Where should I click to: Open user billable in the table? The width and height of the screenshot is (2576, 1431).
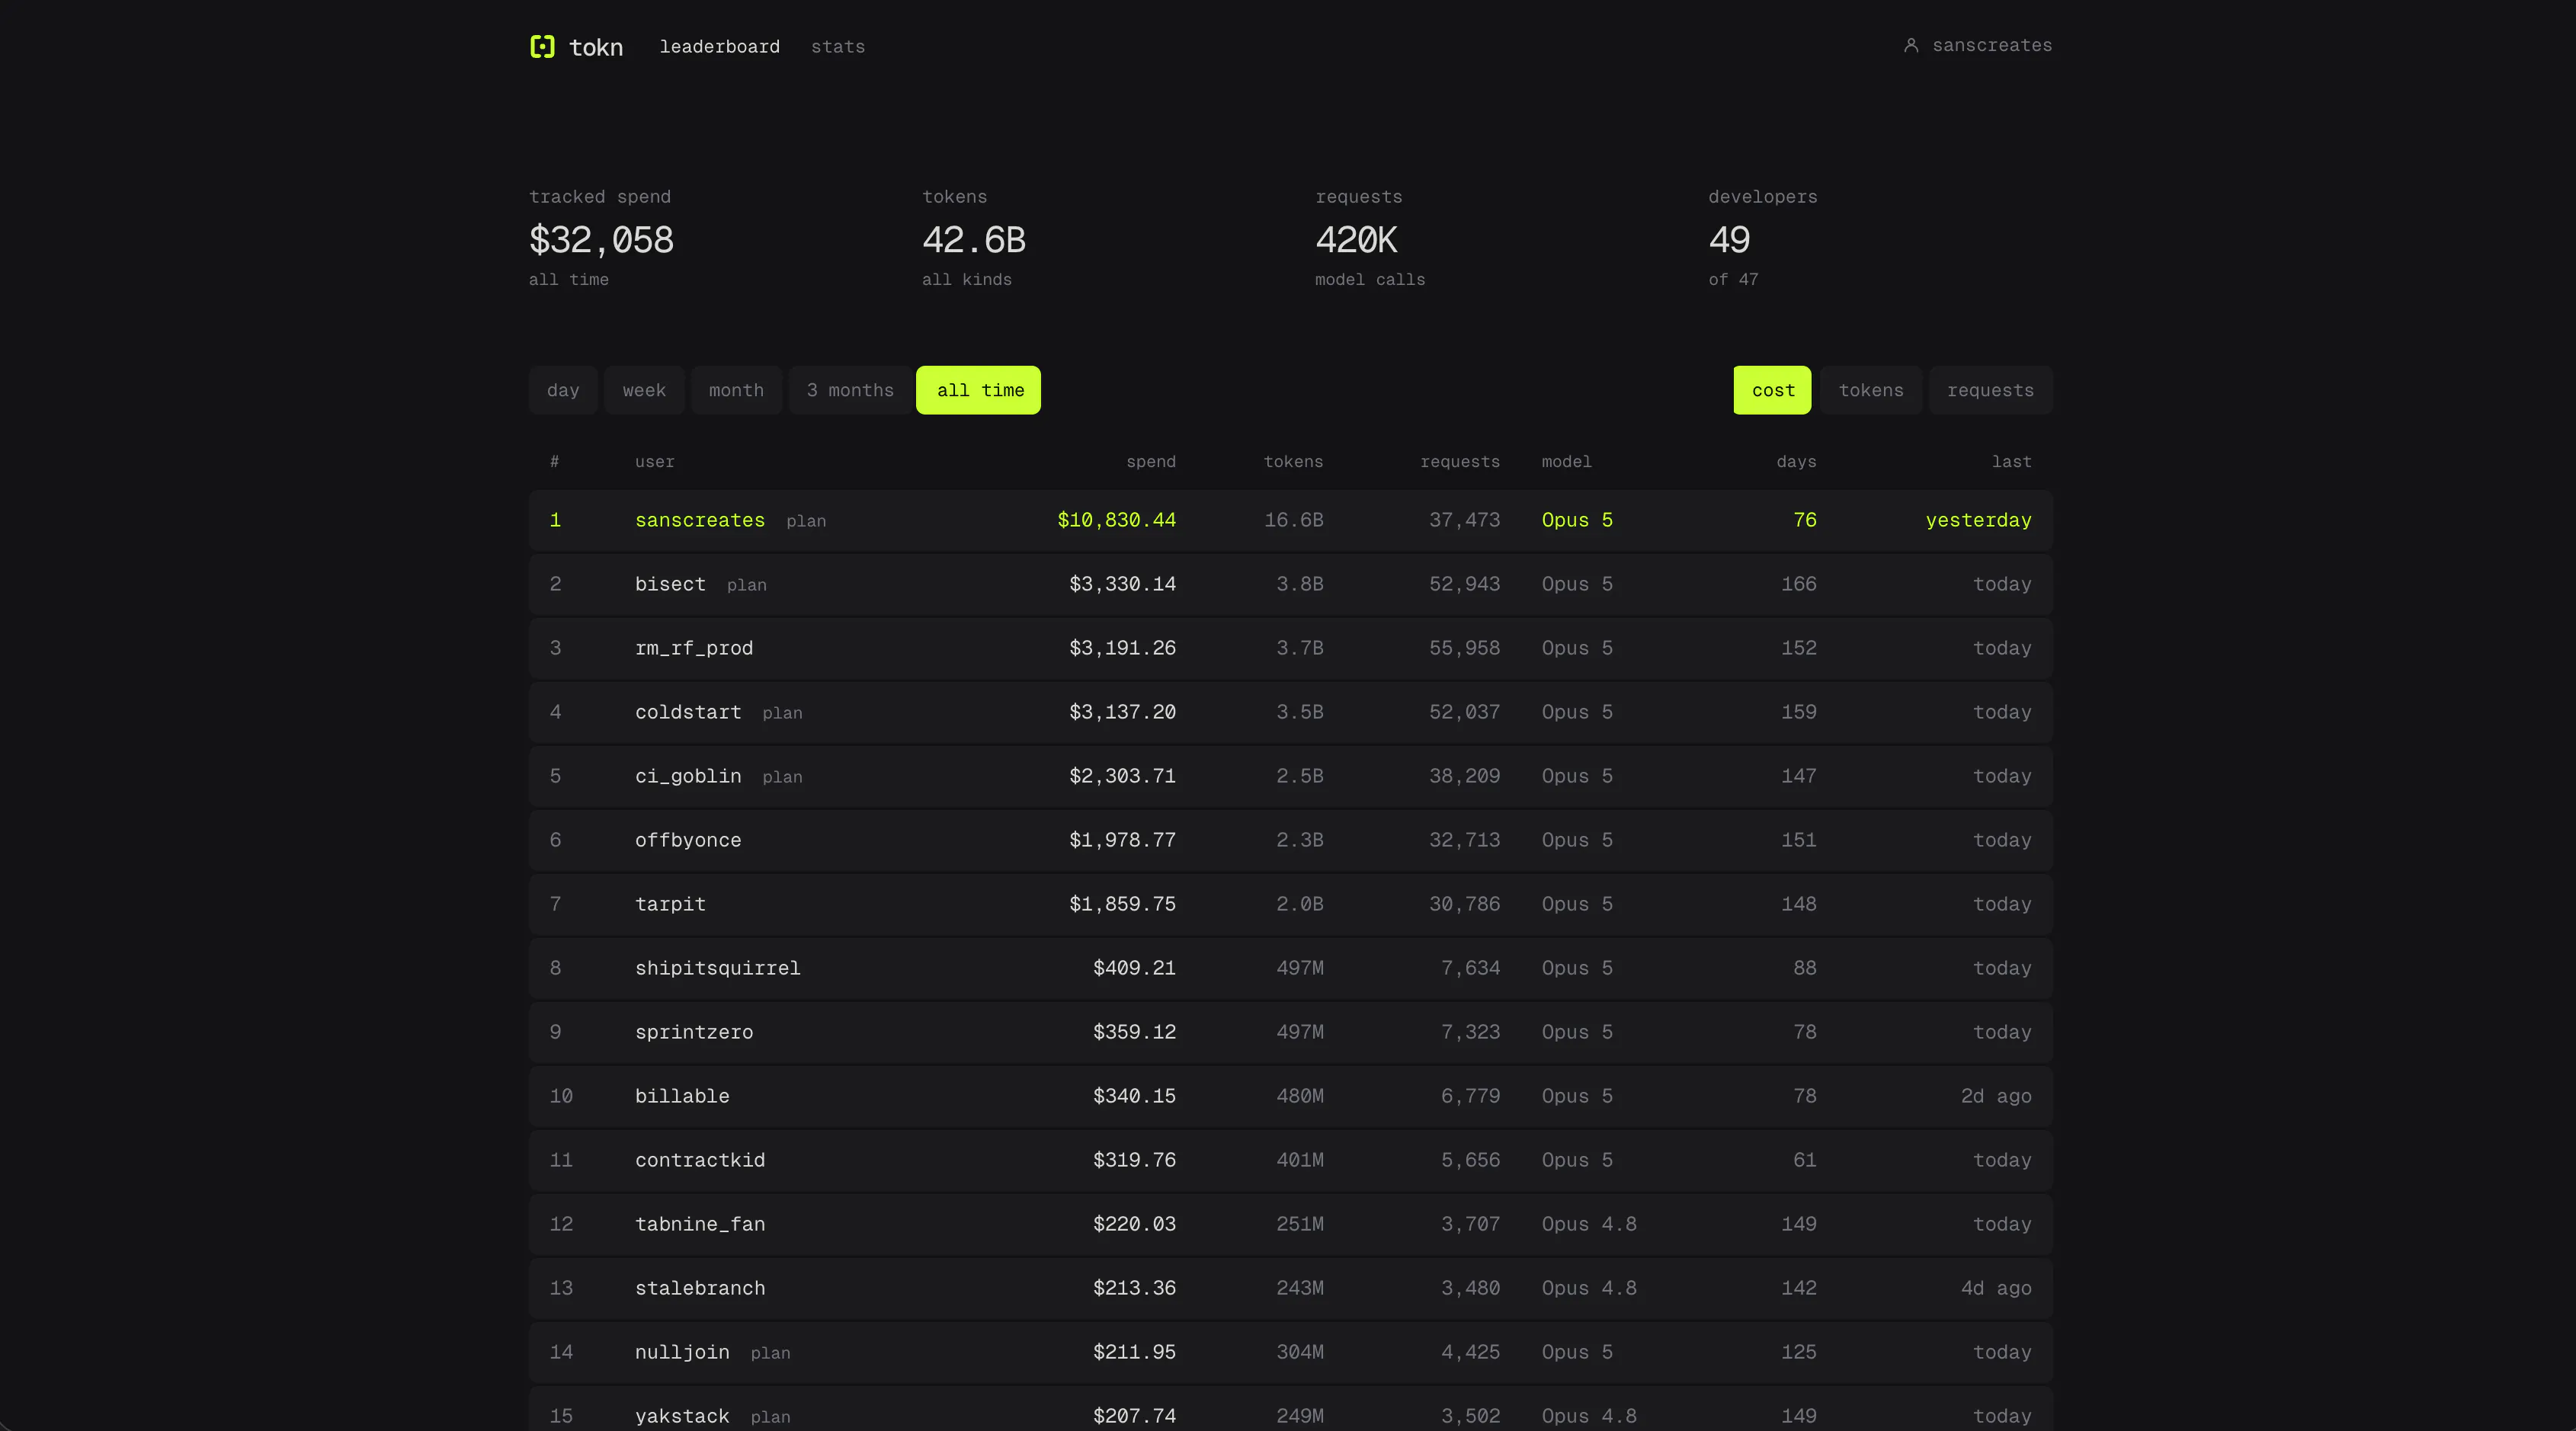[682, 1096]
